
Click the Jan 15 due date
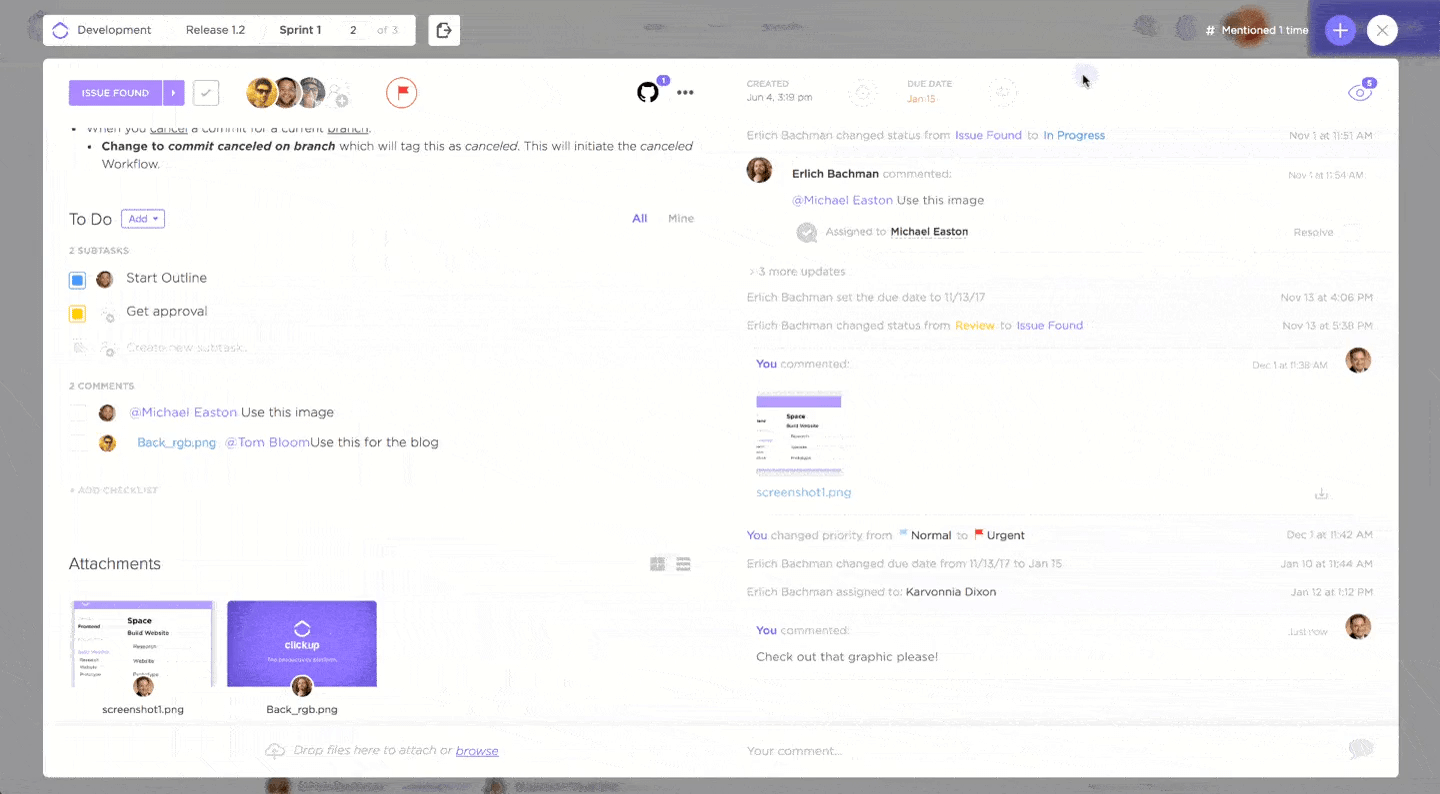pos(921,99)
